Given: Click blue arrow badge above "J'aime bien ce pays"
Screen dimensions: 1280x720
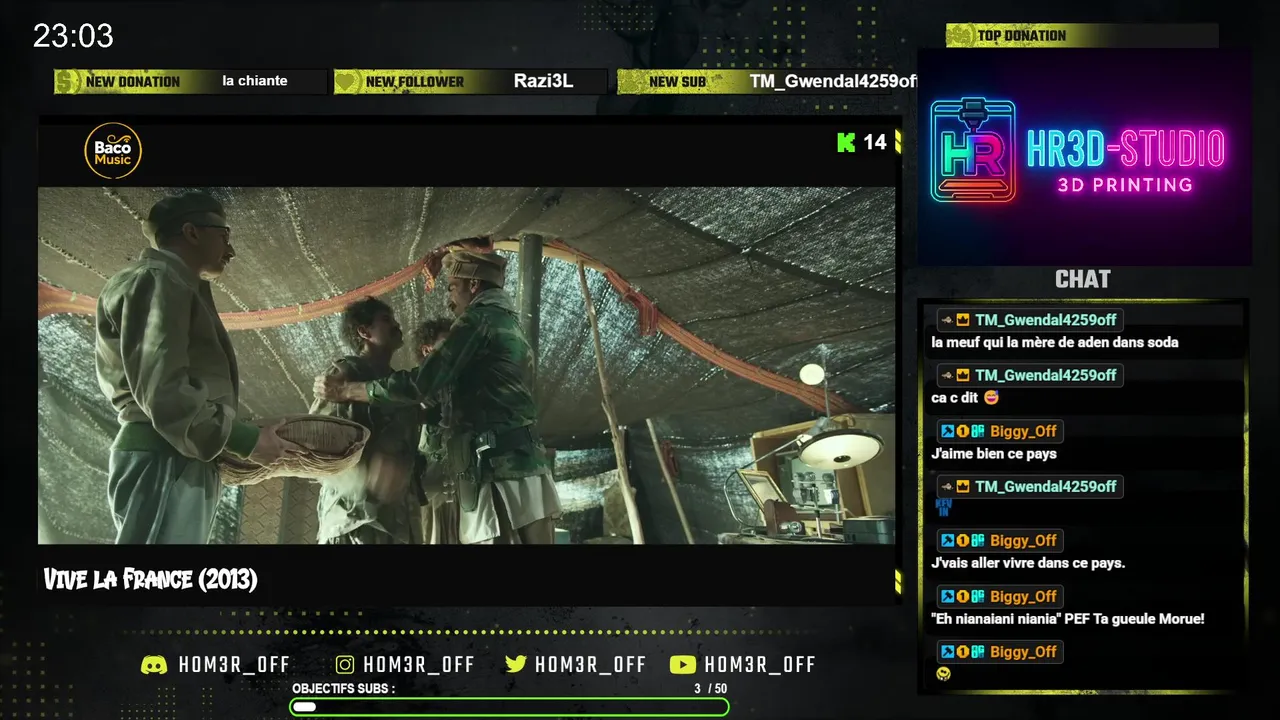Looking at the screenshot, I should click(x=947, y=431).
